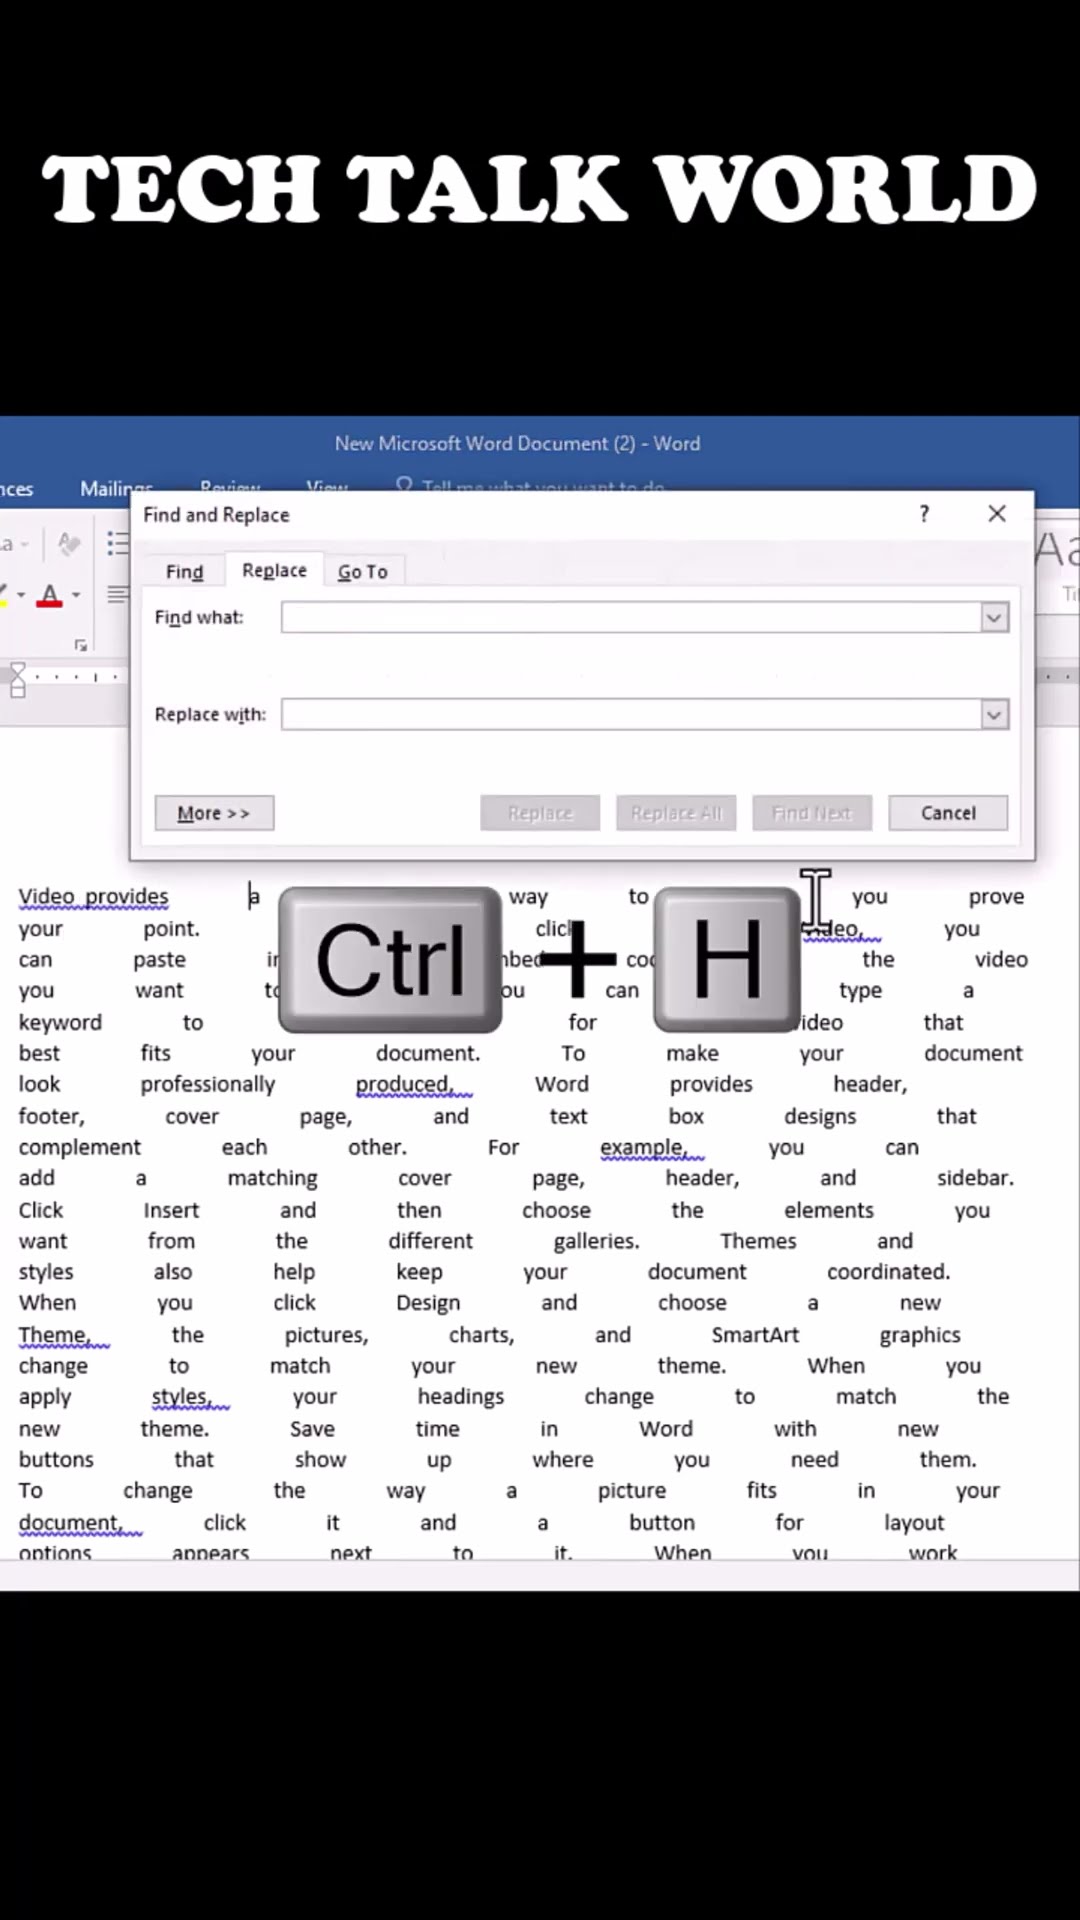The image size is (1080, 1920).
Task: Click the More >> button
Action: coord(214,813)
